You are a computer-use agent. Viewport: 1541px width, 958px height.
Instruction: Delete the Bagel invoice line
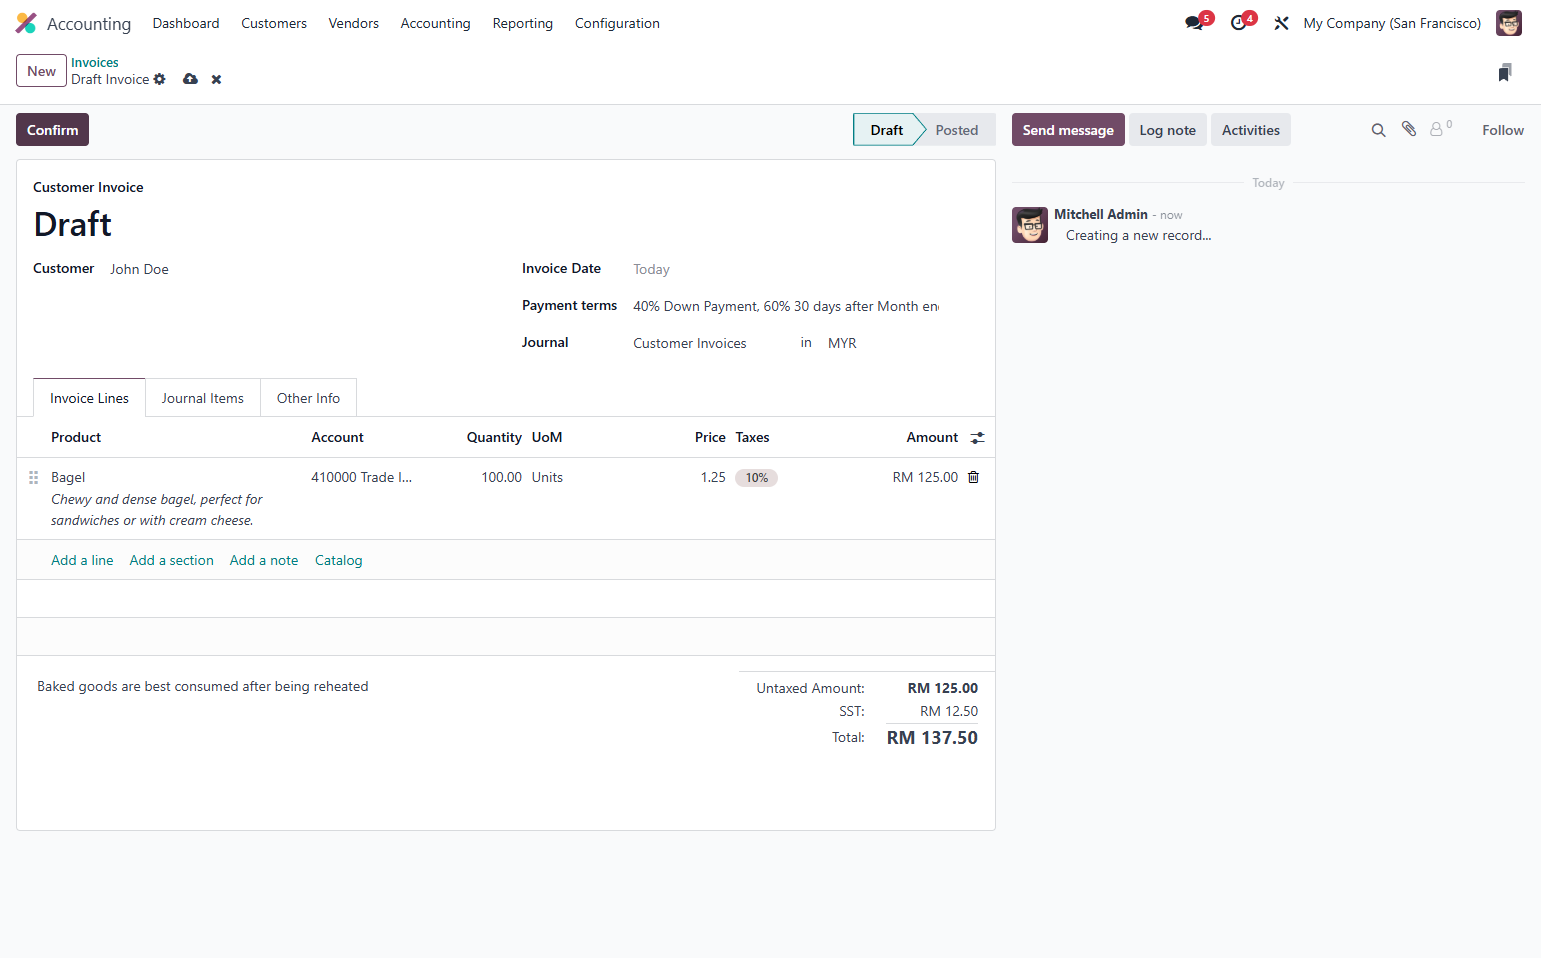coord(973,477)
